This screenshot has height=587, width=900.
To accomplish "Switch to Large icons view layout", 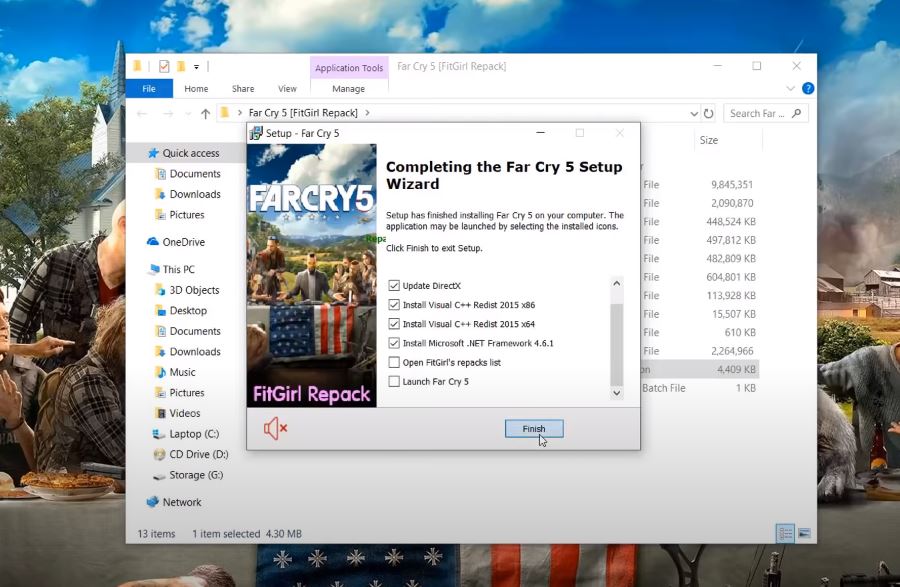I will click(x=804, y=533).
